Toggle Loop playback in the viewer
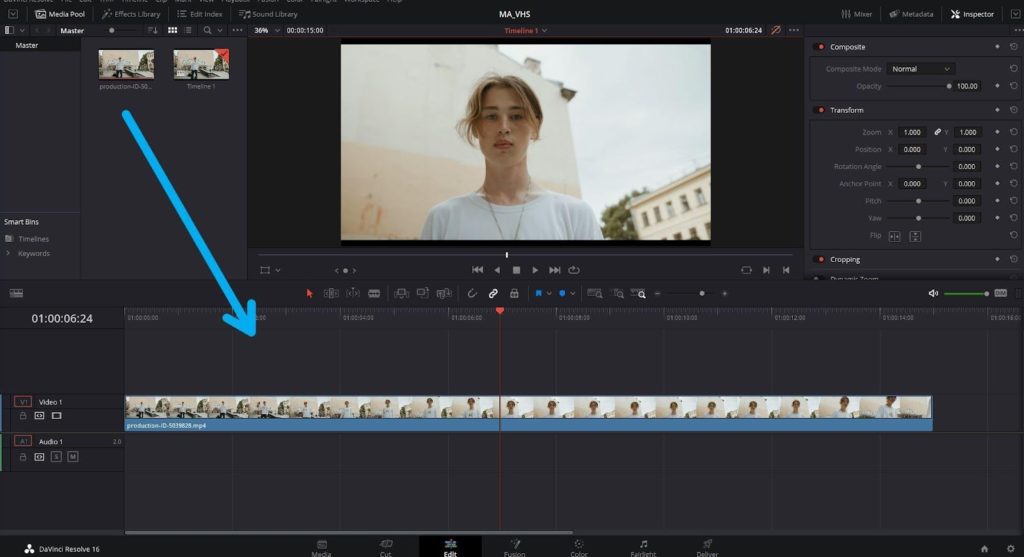Screen dimensions: 1024x557 [574, 270]
